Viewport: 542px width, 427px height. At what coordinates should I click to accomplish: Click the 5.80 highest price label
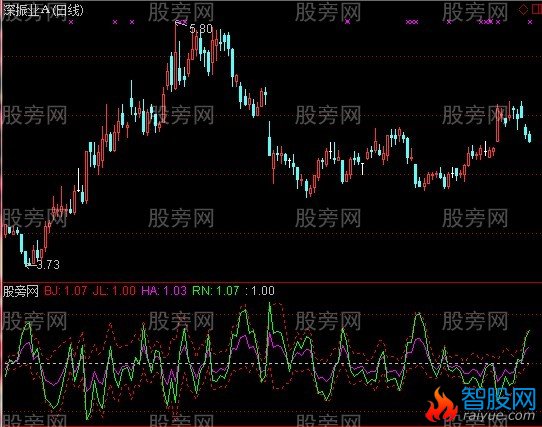pos(201,29)
